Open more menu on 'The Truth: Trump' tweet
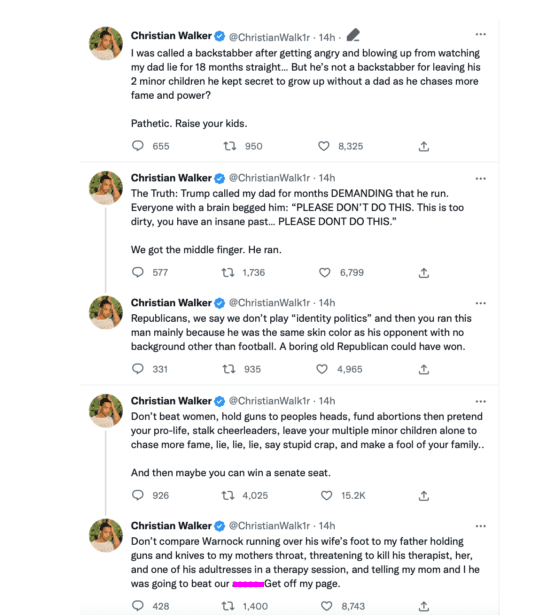The width and height of the screenshot is (556, 615). 480,178
